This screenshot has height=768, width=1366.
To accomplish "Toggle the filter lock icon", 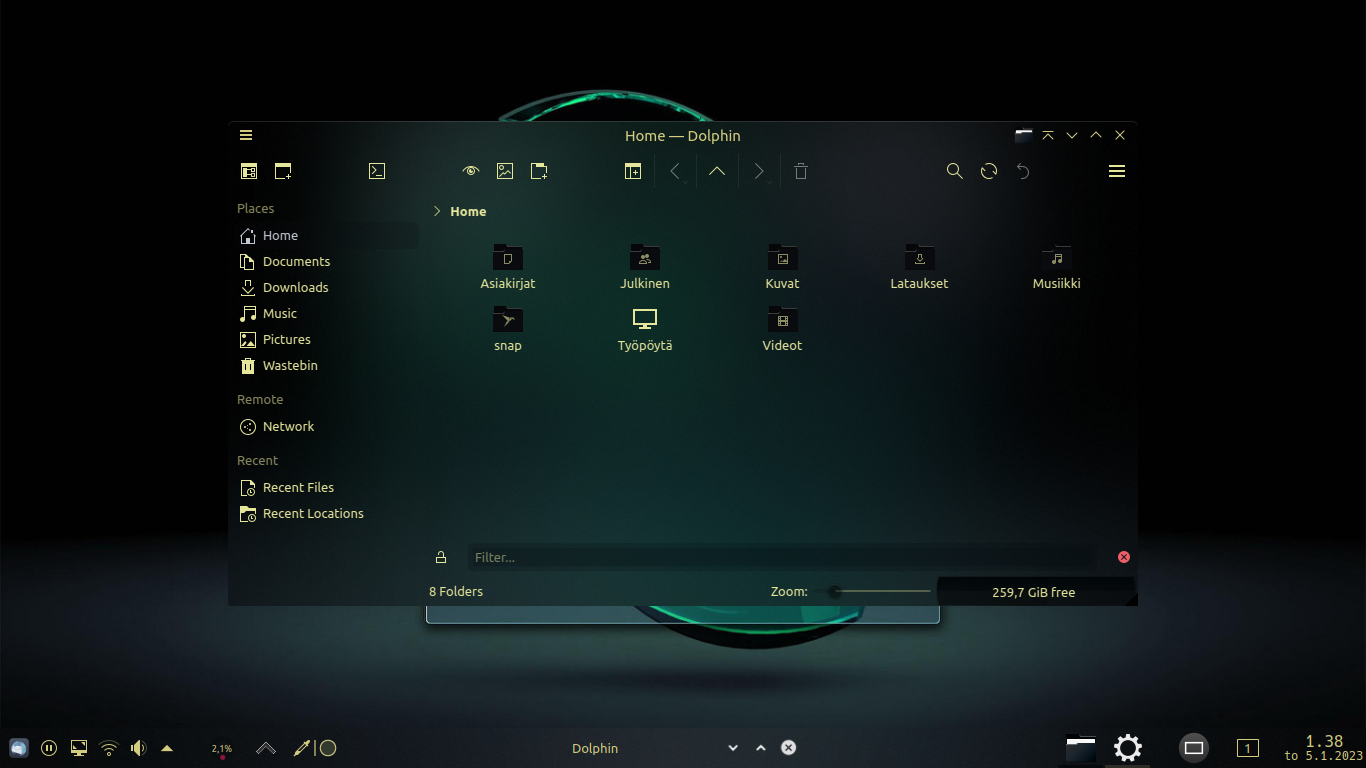I will (x=441, y=557).
